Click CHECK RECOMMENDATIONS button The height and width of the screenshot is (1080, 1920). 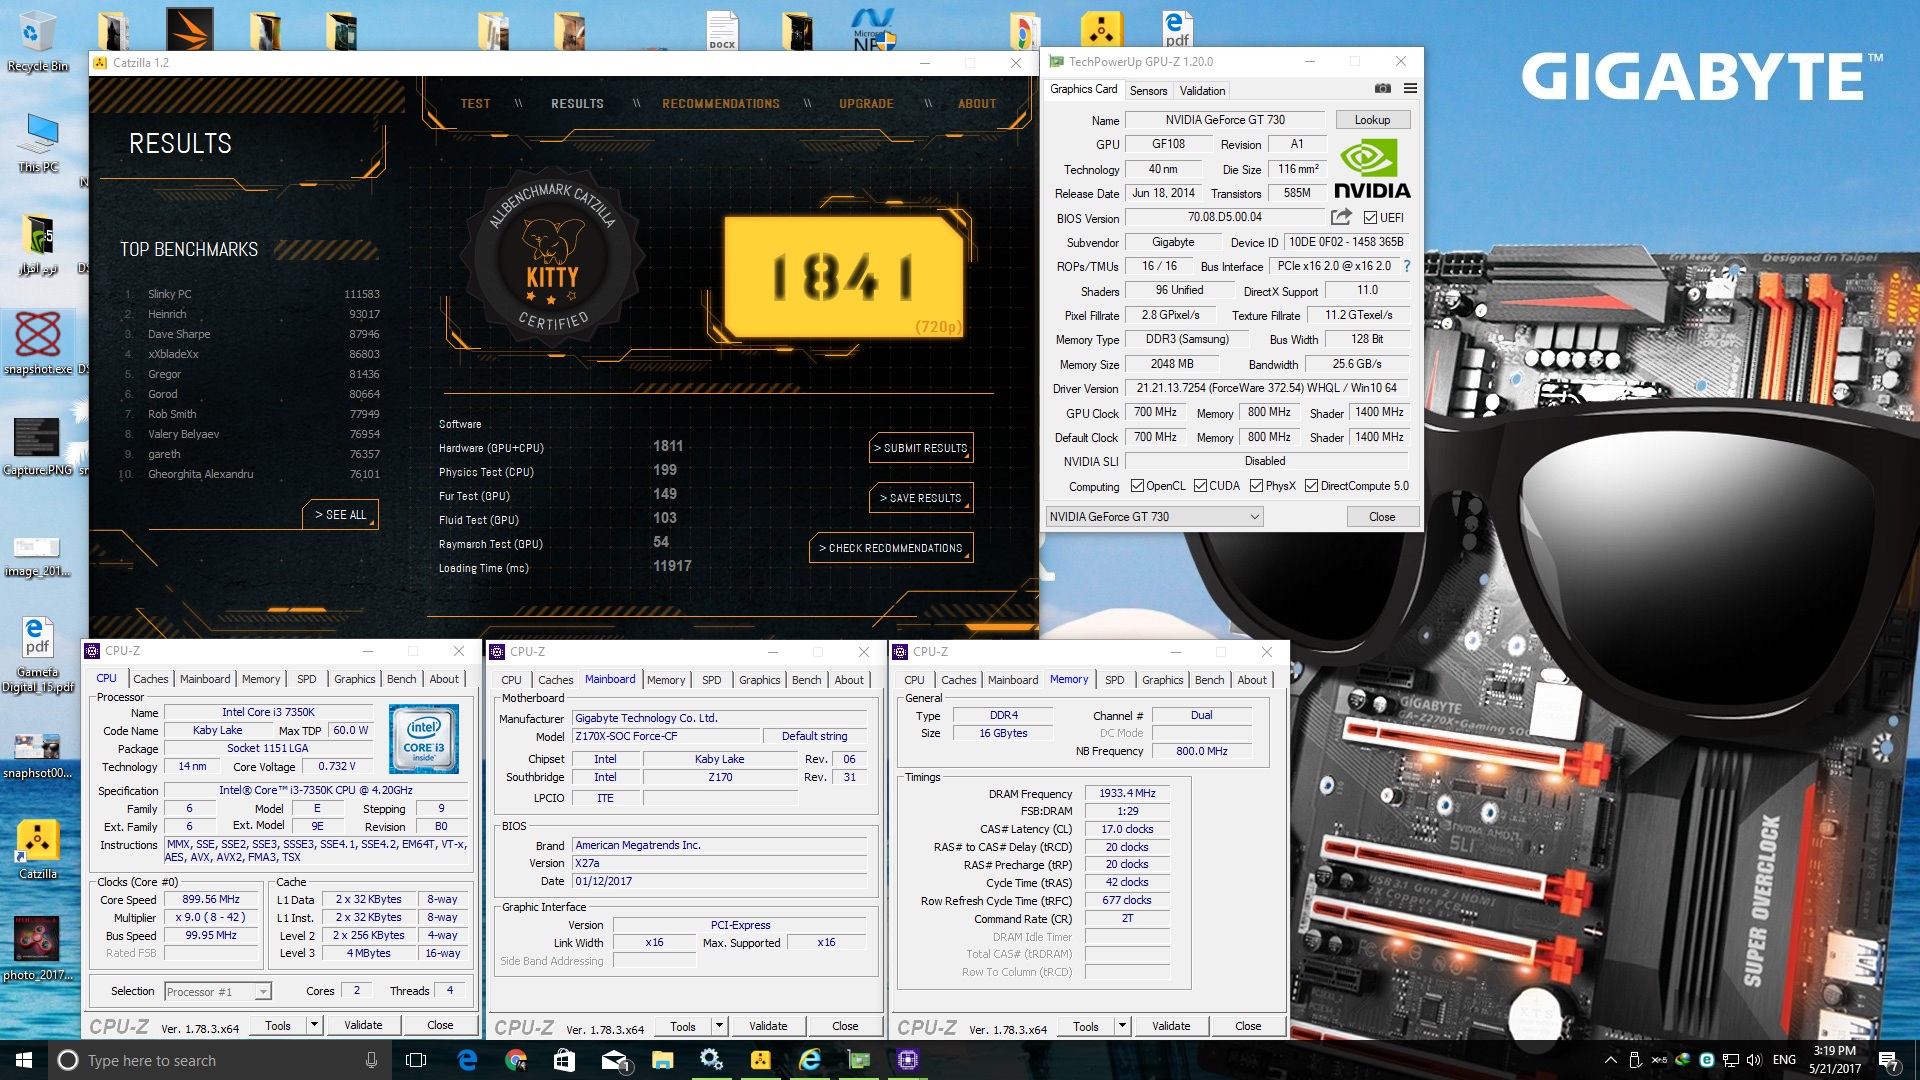click(891, 548)
